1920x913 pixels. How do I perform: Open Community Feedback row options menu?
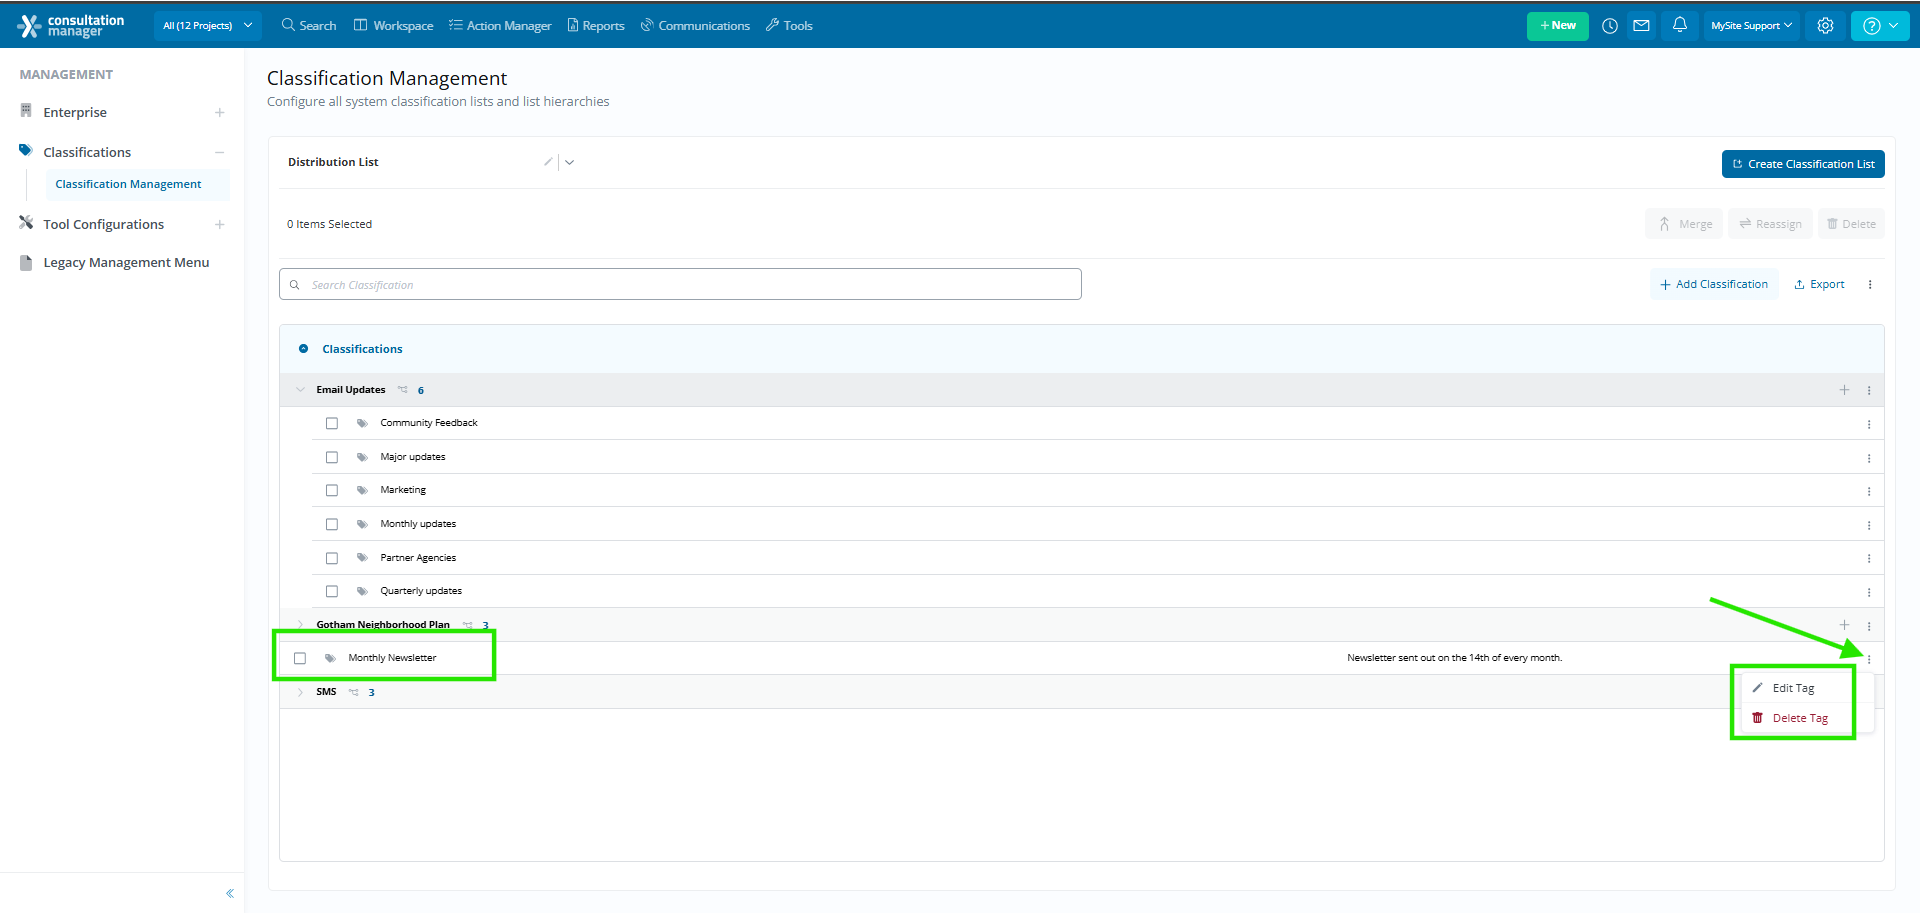(1869, 425)
